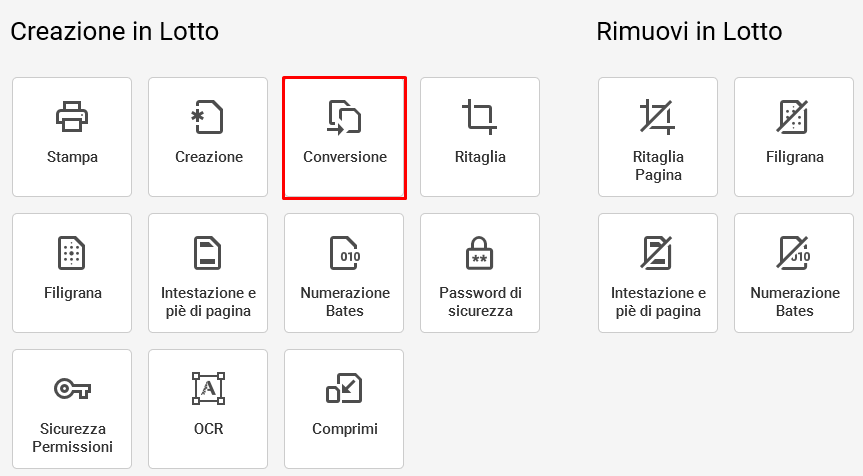Click the Ritaglia Pagina label text
The image size is (863, 476).
[658, 166]
